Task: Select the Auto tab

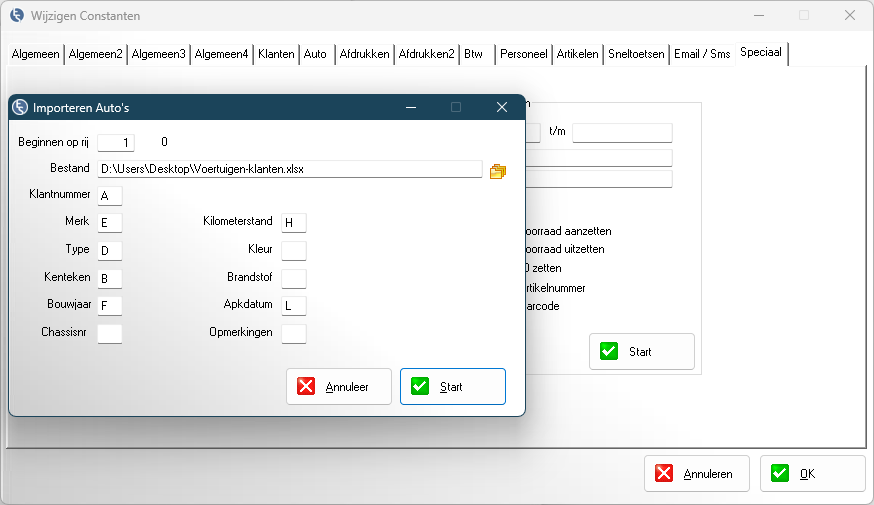Action: pos(315,54)
